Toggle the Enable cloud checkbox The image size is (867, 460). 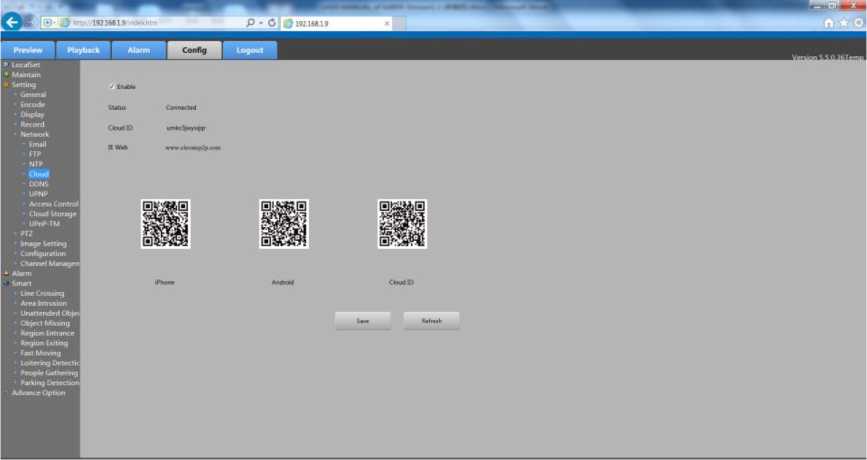(x=111, y=86)
